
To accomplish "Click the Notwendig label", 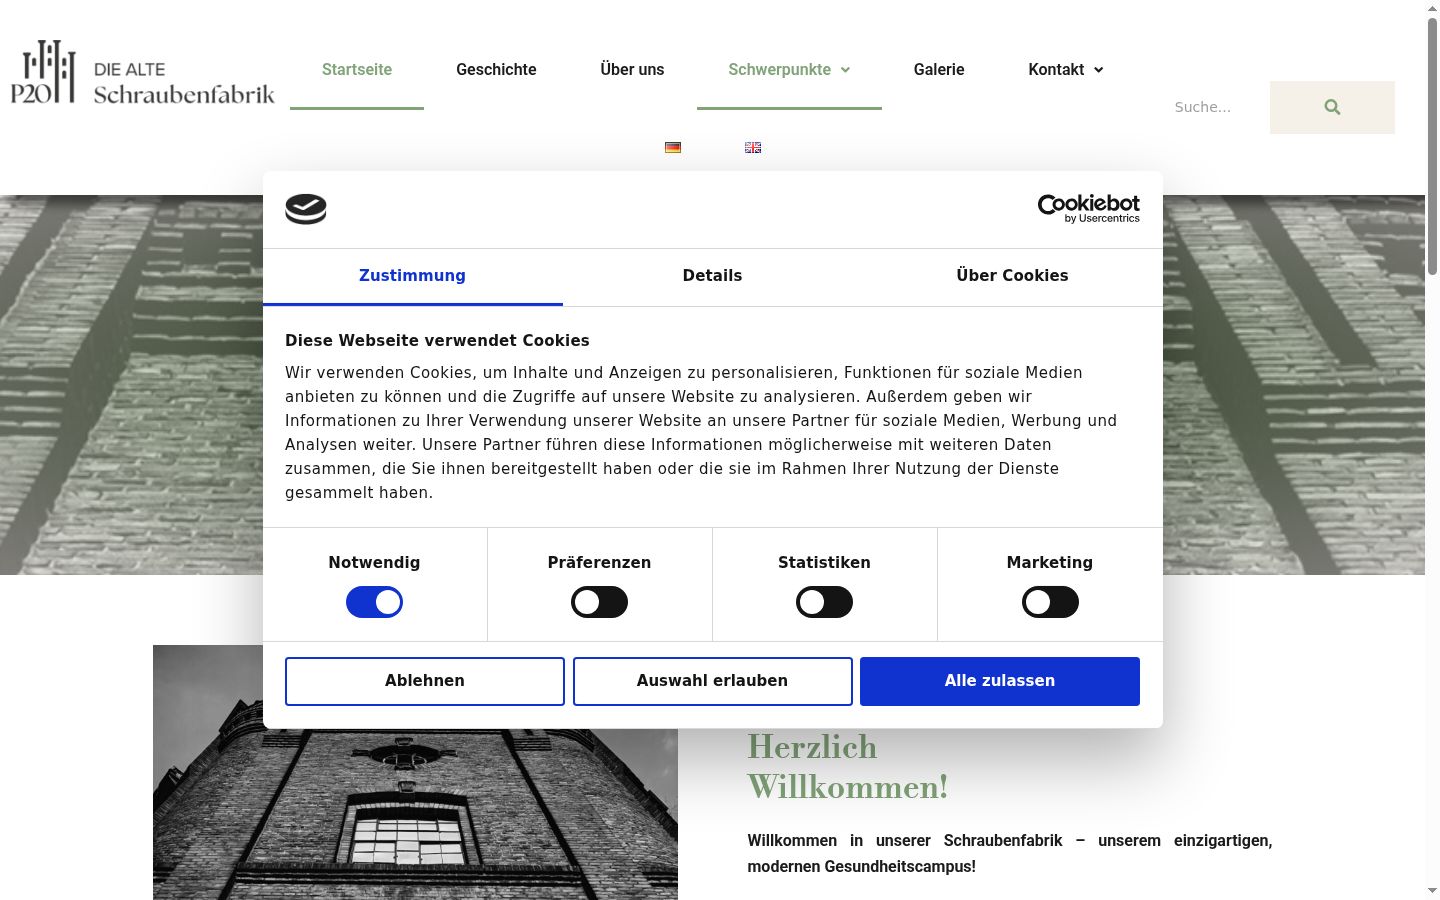I will coord(374,563).
